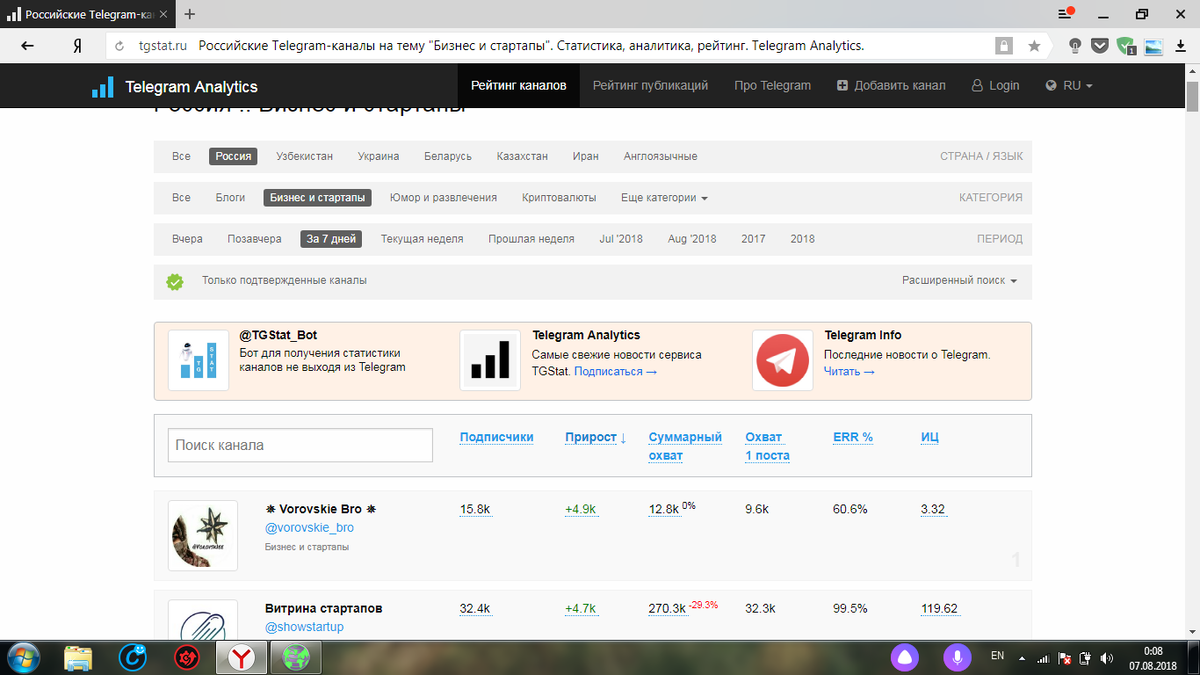Click 'Читать →' link under Telegram Info

[x=849, y=372]
